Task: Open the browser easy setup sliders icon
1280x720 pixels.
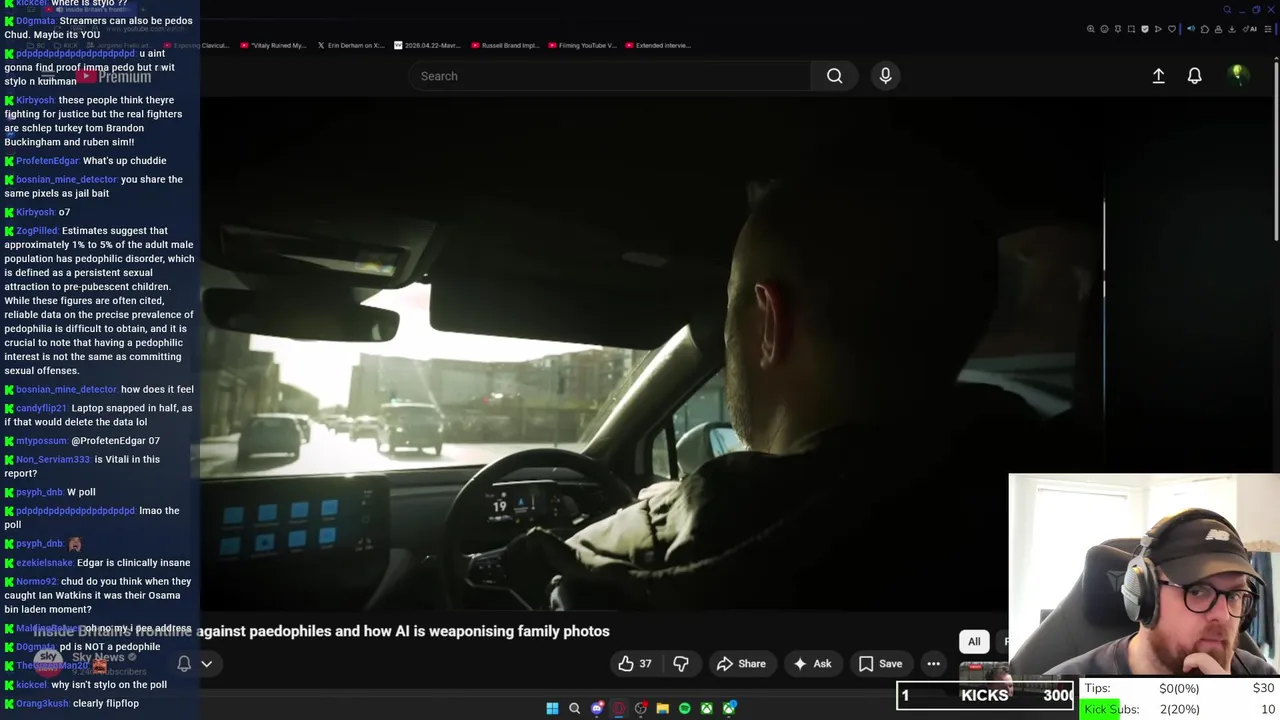Action: 1268,29
